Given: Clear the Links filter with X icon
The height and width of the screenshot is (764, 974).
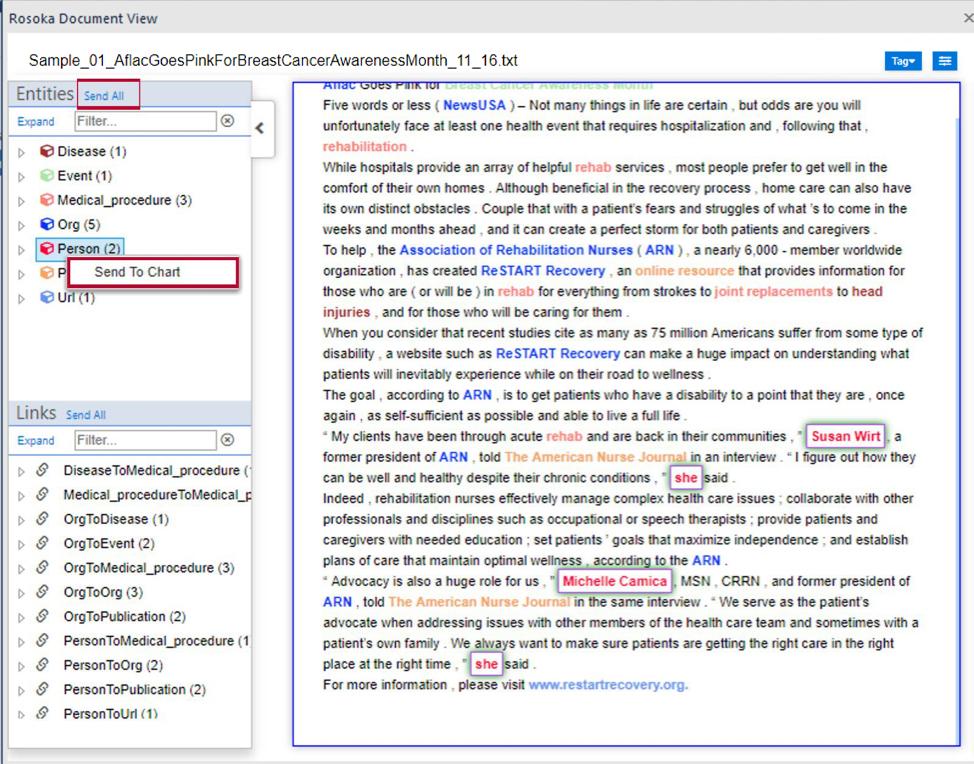Looking at the screenshot, I should point(227,440).
